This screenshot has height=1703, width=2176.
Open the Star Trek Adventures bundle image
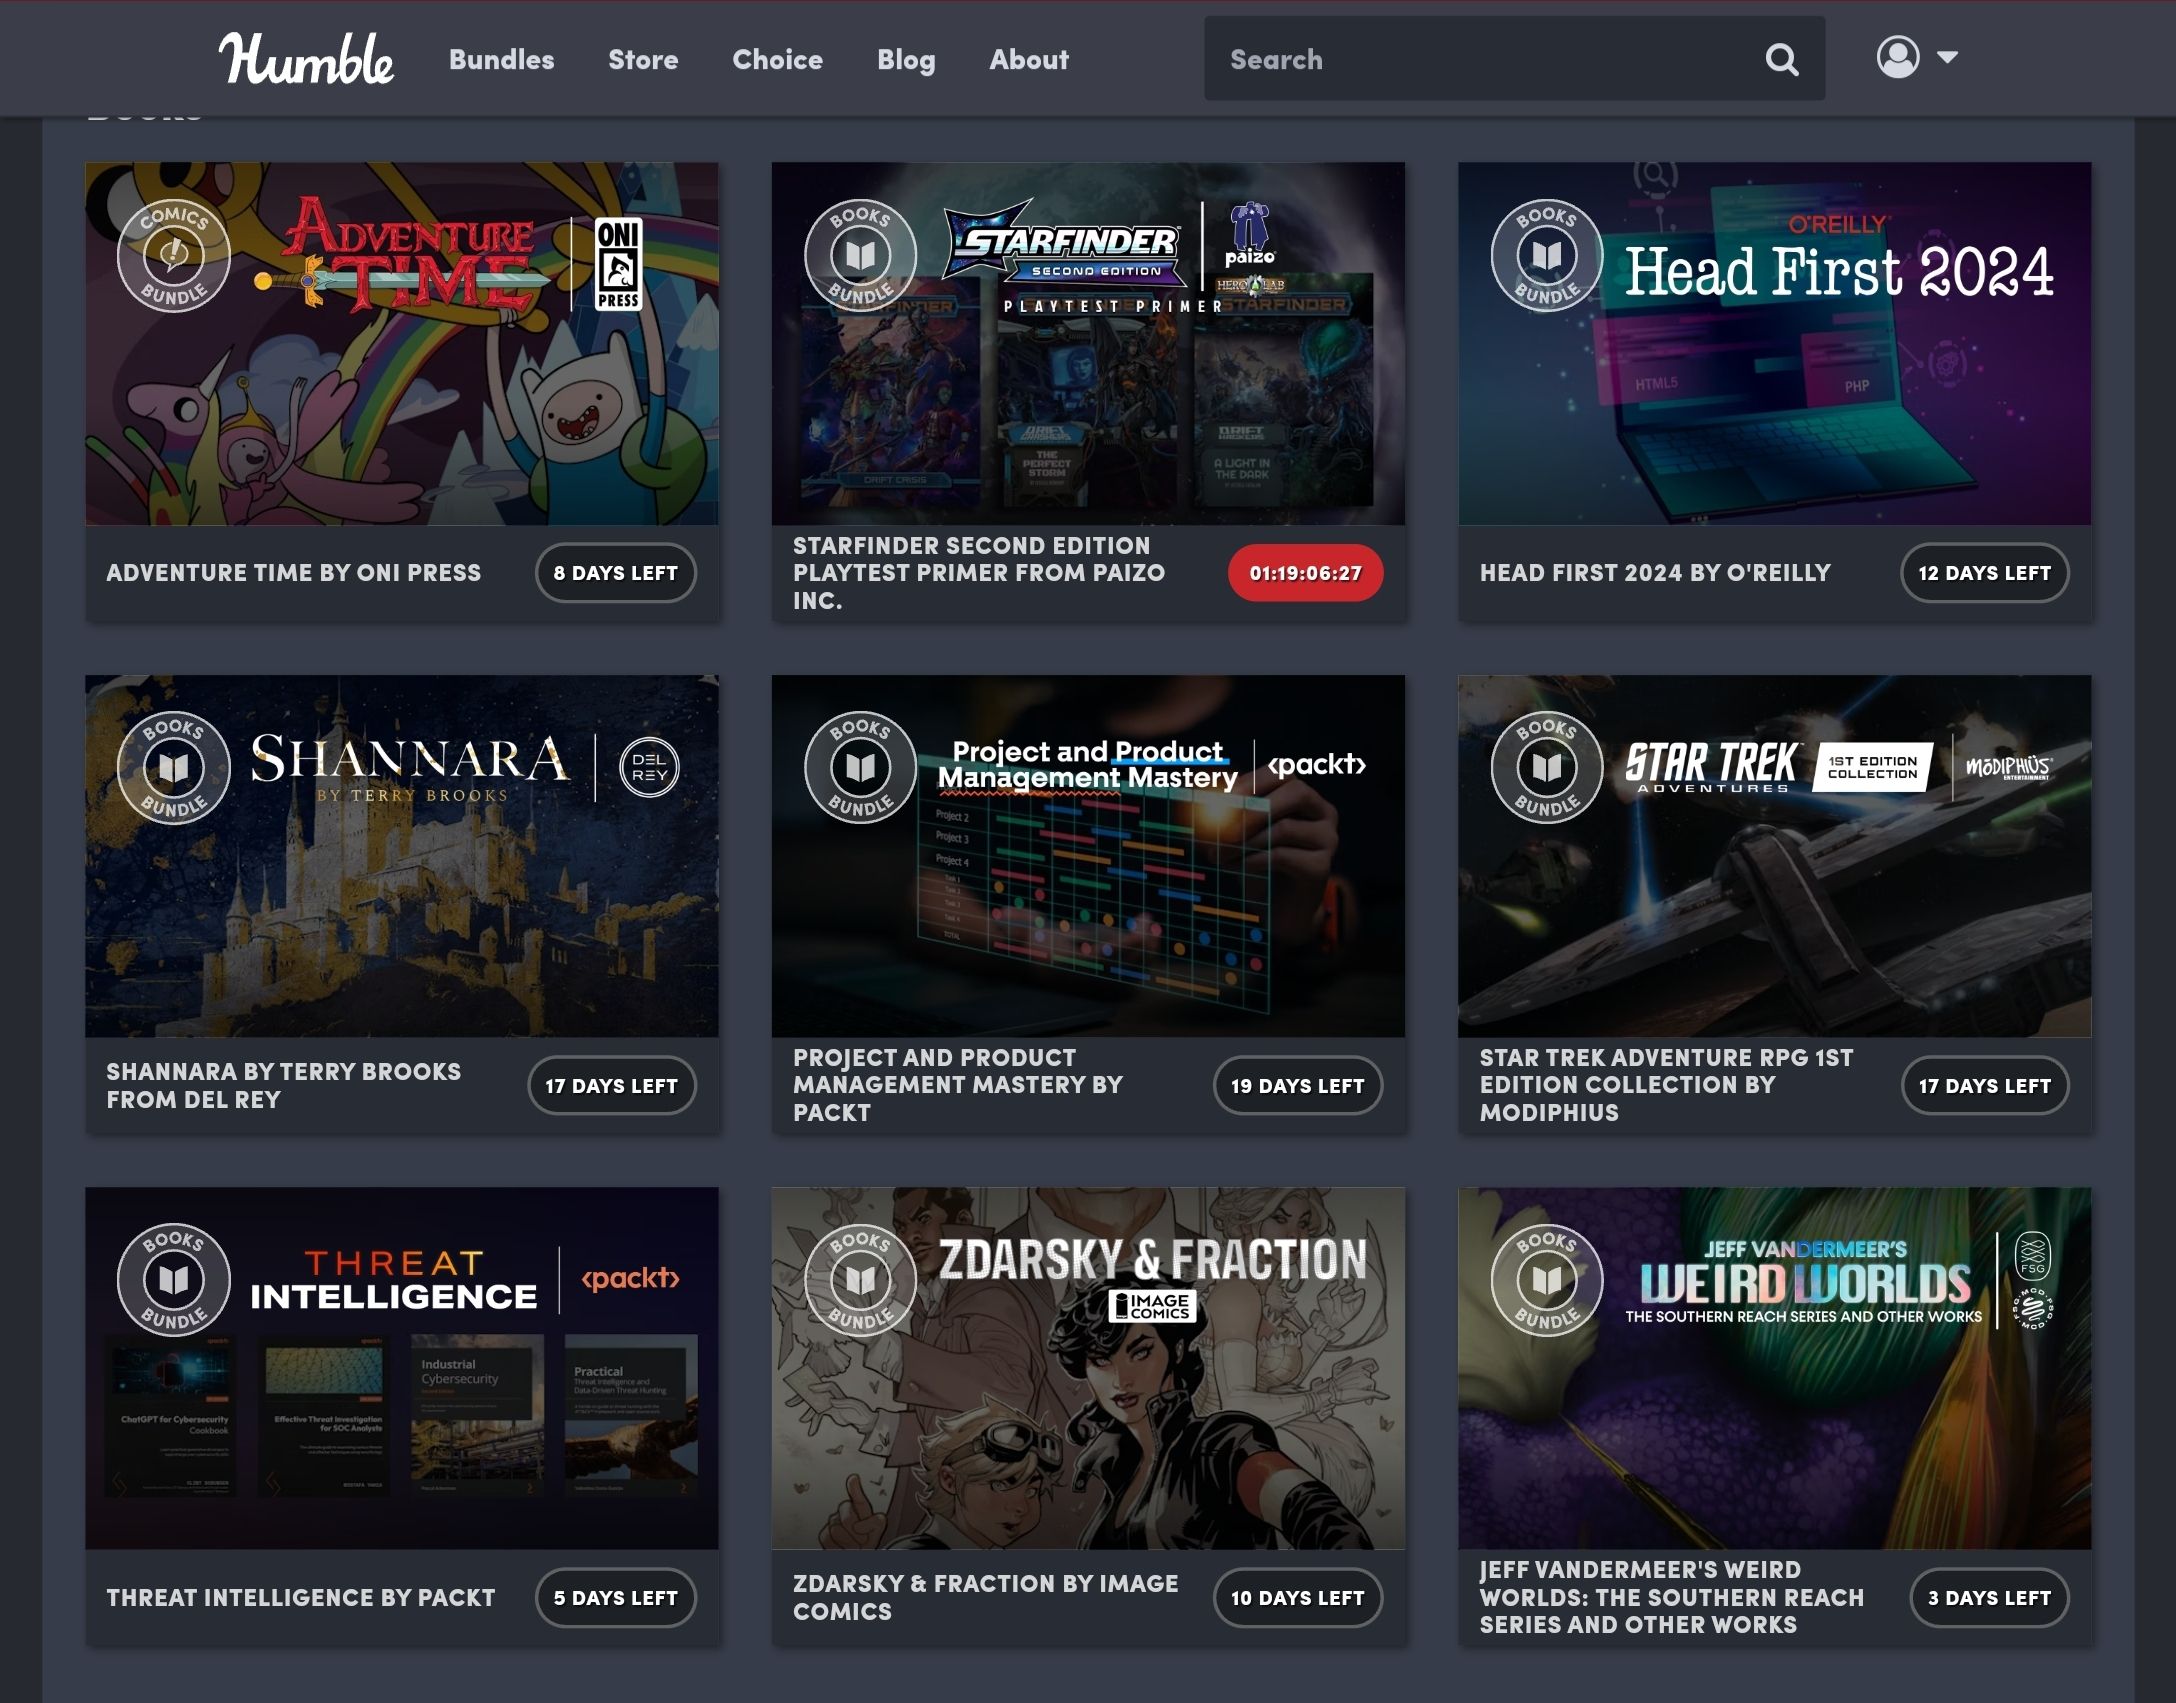(1775, 856)
